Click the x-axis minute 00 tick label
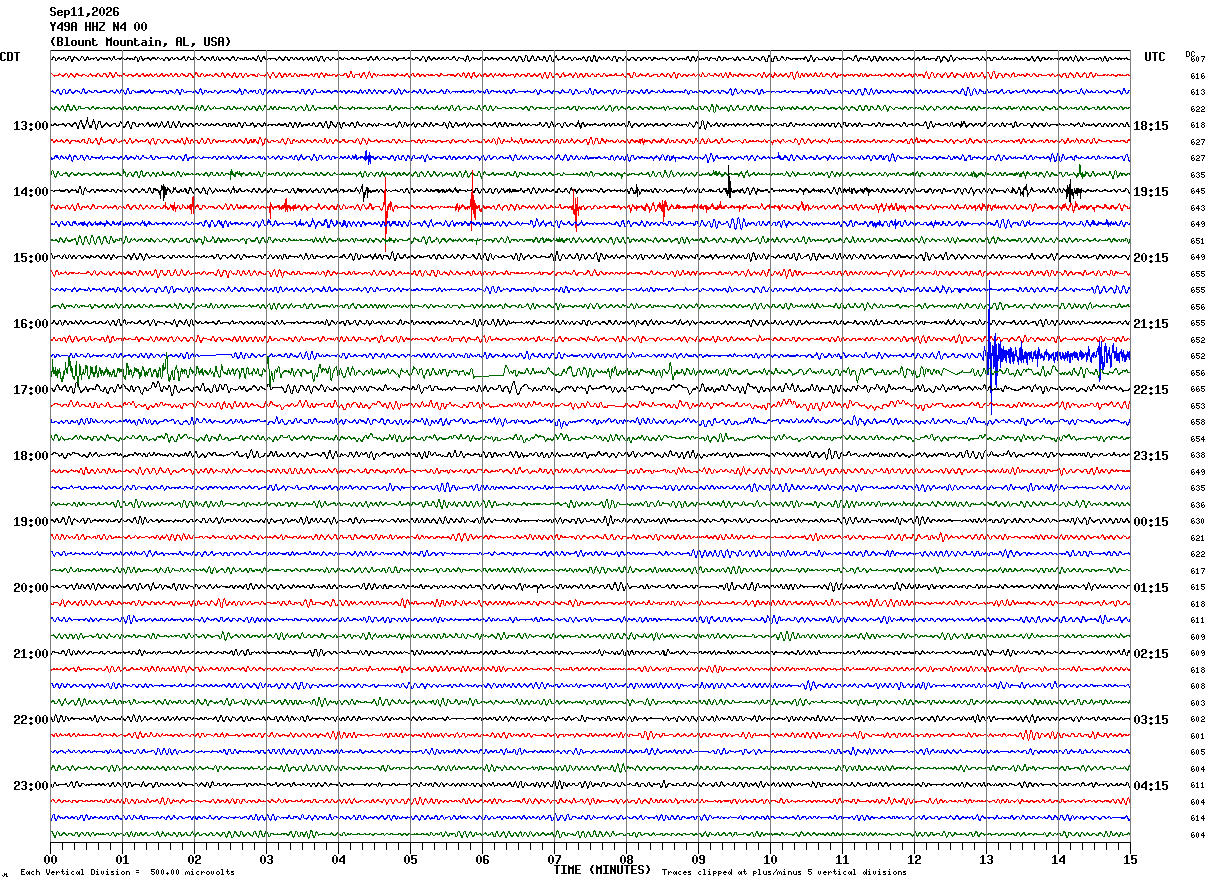Viewport: 1210px width, 886px height. point(50,860)
